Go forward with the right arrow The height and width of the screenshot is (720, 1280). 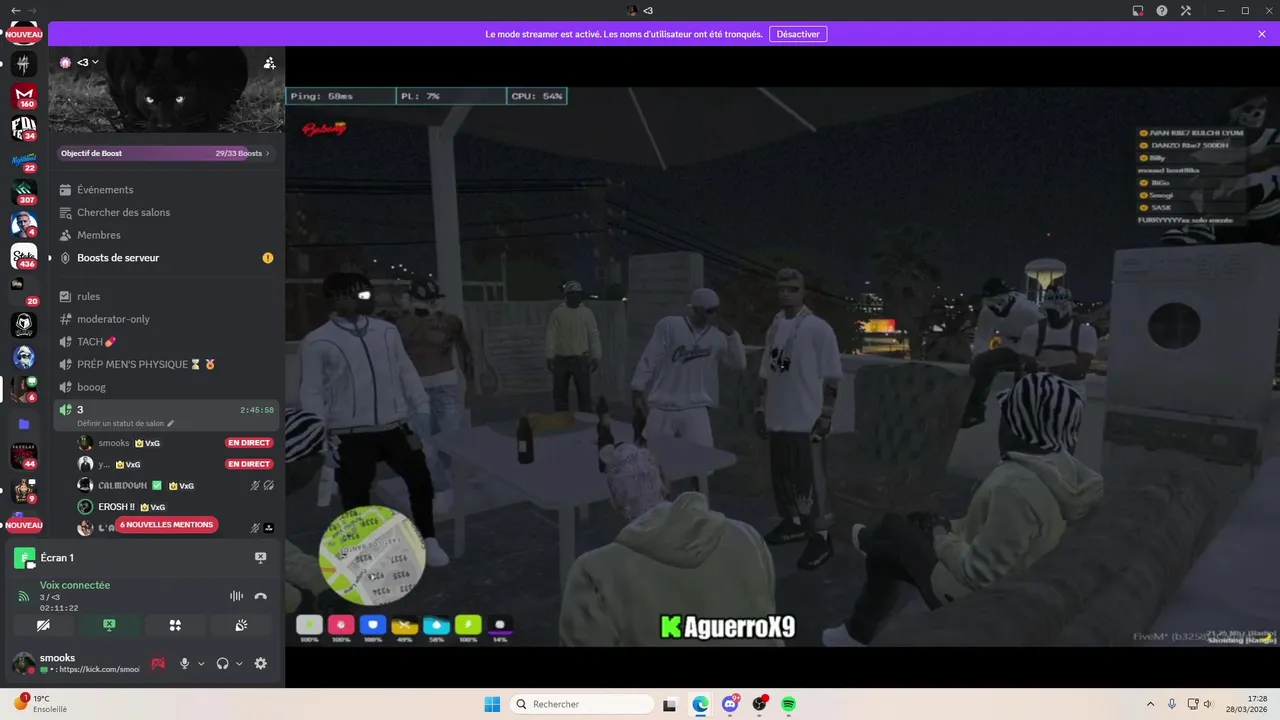pos(32,10)
